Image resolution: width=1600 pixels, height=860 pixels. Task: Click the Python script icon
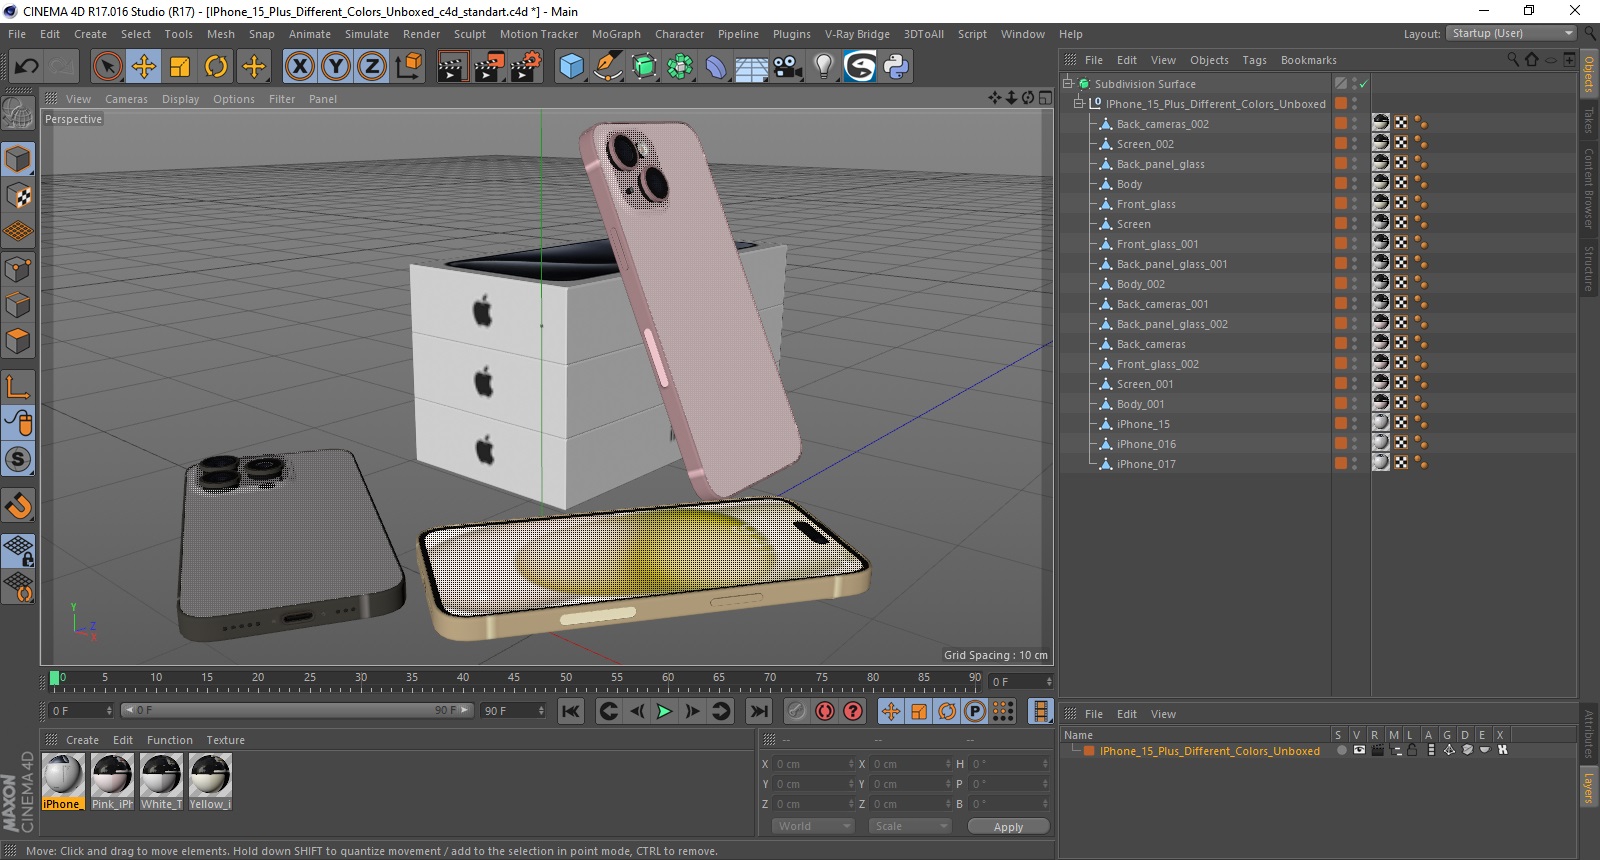pyautogui.click(x=896, y=67)
